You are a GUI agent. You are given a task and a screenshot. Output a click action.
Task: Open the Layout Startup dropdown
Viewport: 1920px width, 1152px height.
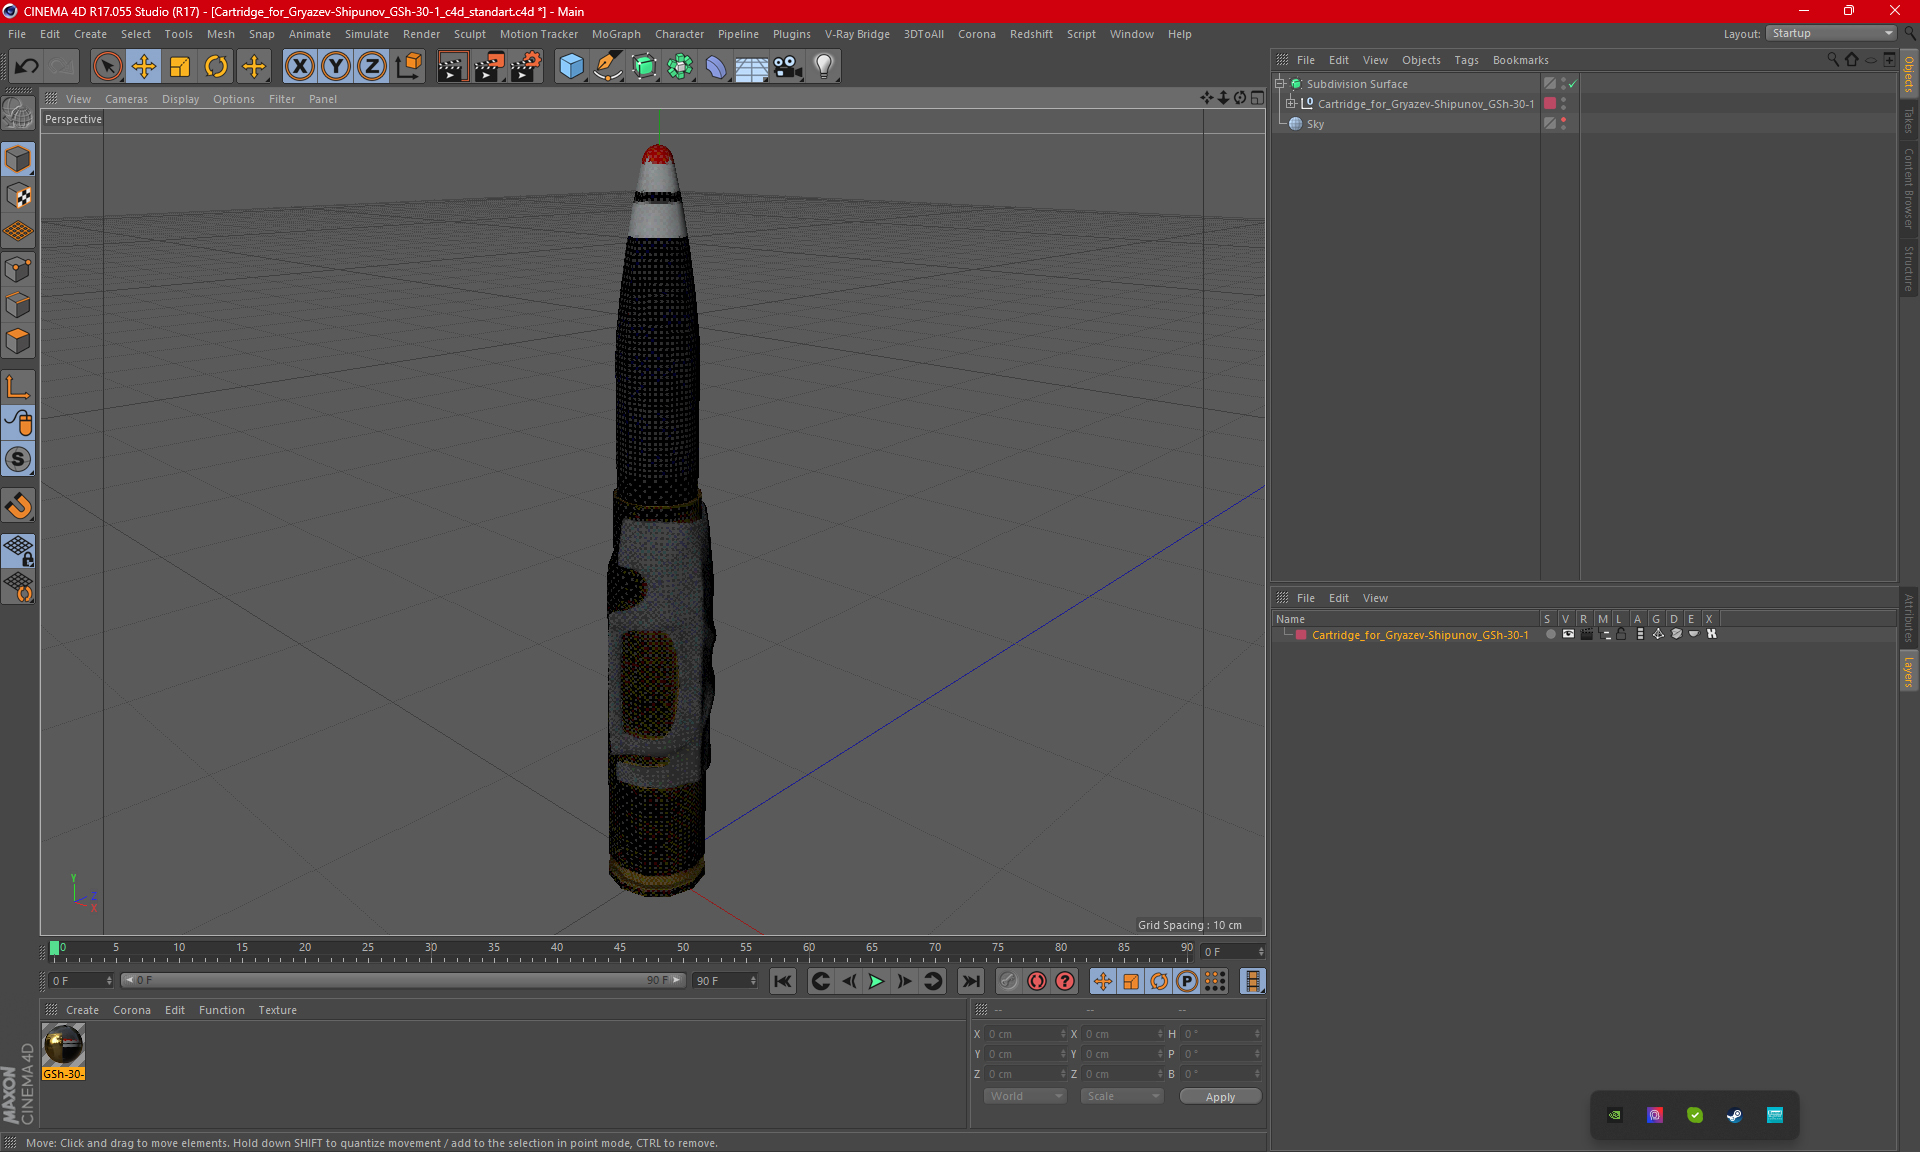pos(1832,33)
